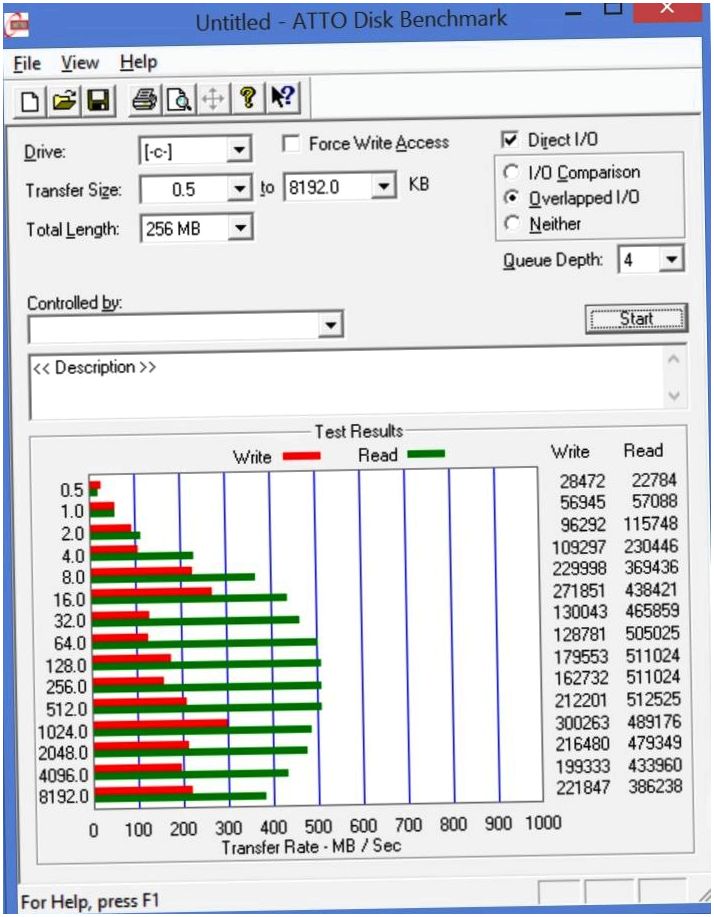
Task: Select the Overlapped I/O radio button
Action: [512, 198]
